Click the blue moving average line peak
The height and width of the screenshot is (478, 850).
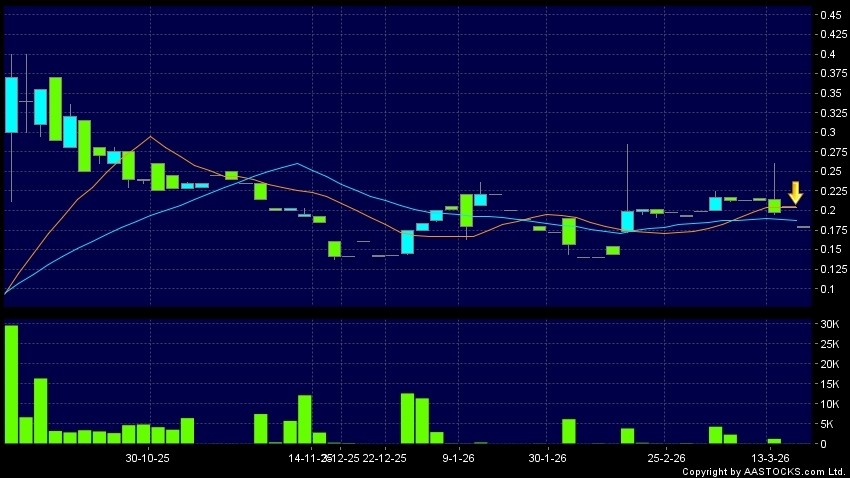[x=298, y=163]
